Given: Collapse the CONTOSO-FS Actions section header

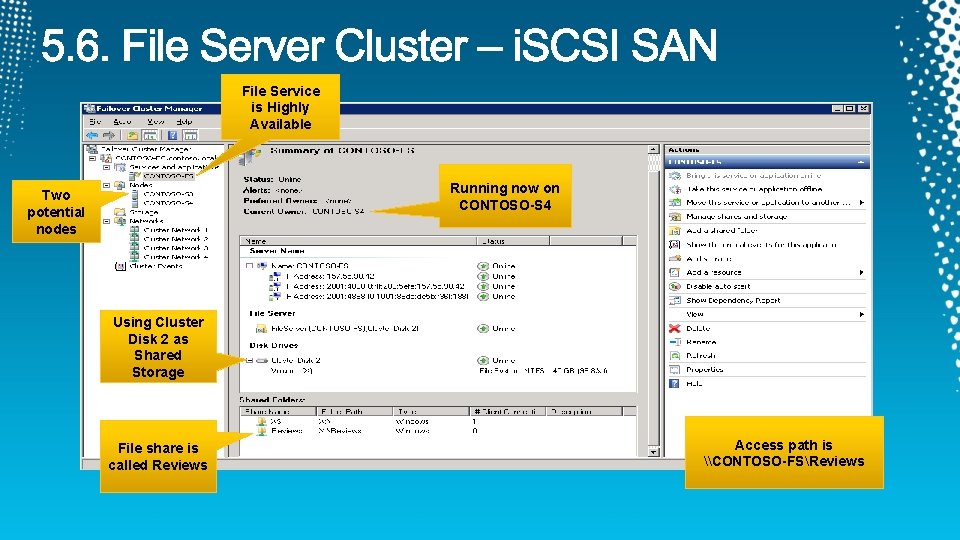Looking at the screenshot, I should [x=861, y=162].
